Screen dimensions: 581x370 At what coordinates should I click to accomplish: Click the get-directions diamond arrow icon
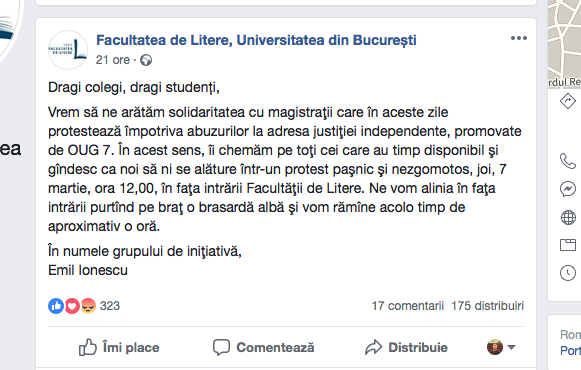pos(568,101)
